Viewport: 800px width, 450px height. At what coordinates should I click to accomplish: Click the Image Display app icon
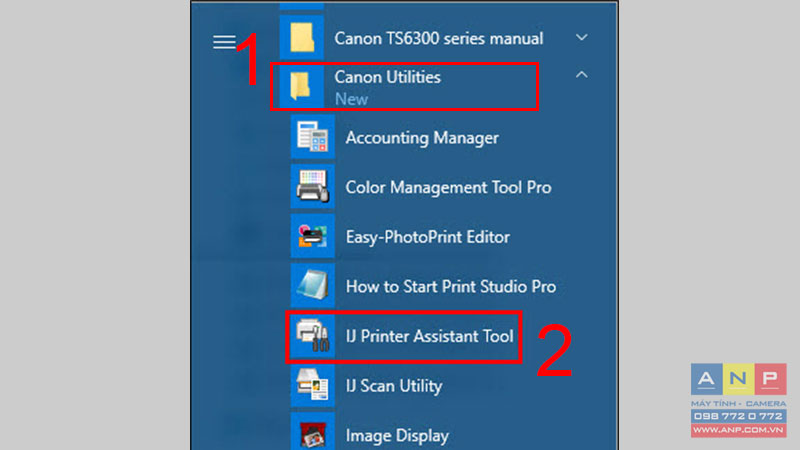coord(313,433)
